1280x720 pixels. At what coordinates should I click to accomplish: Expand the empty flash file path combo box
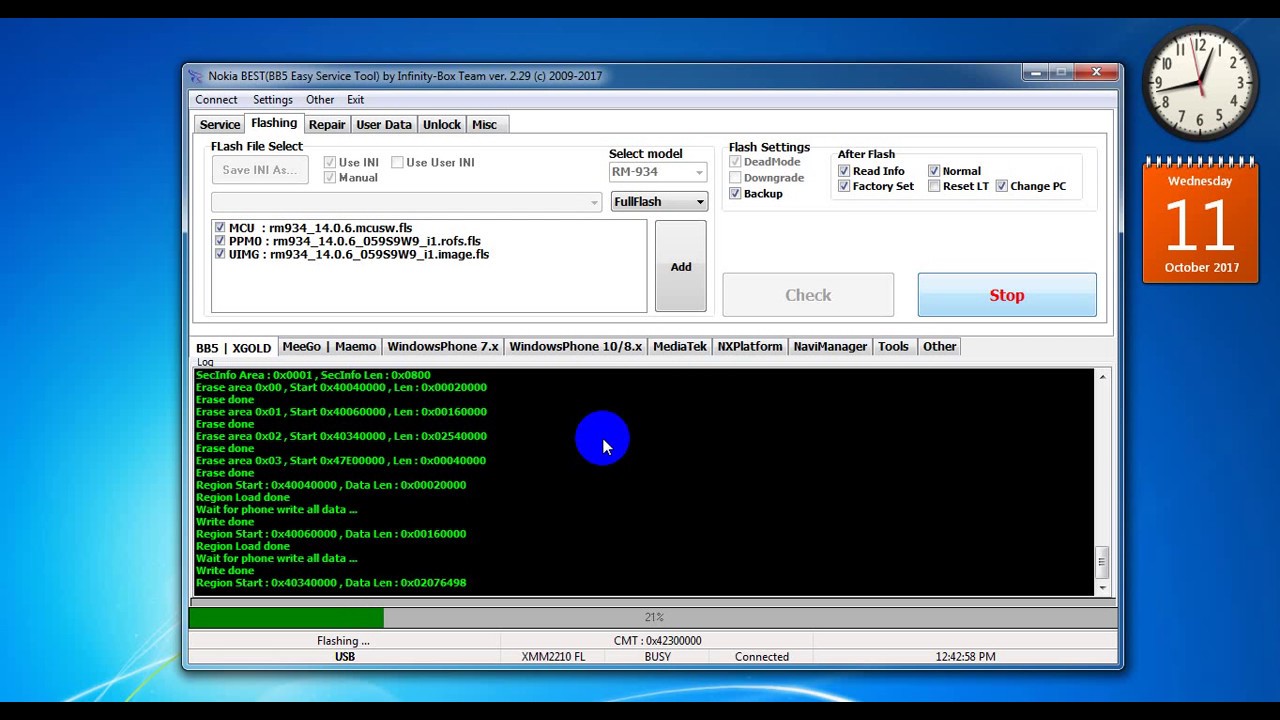tap(594, 202)
